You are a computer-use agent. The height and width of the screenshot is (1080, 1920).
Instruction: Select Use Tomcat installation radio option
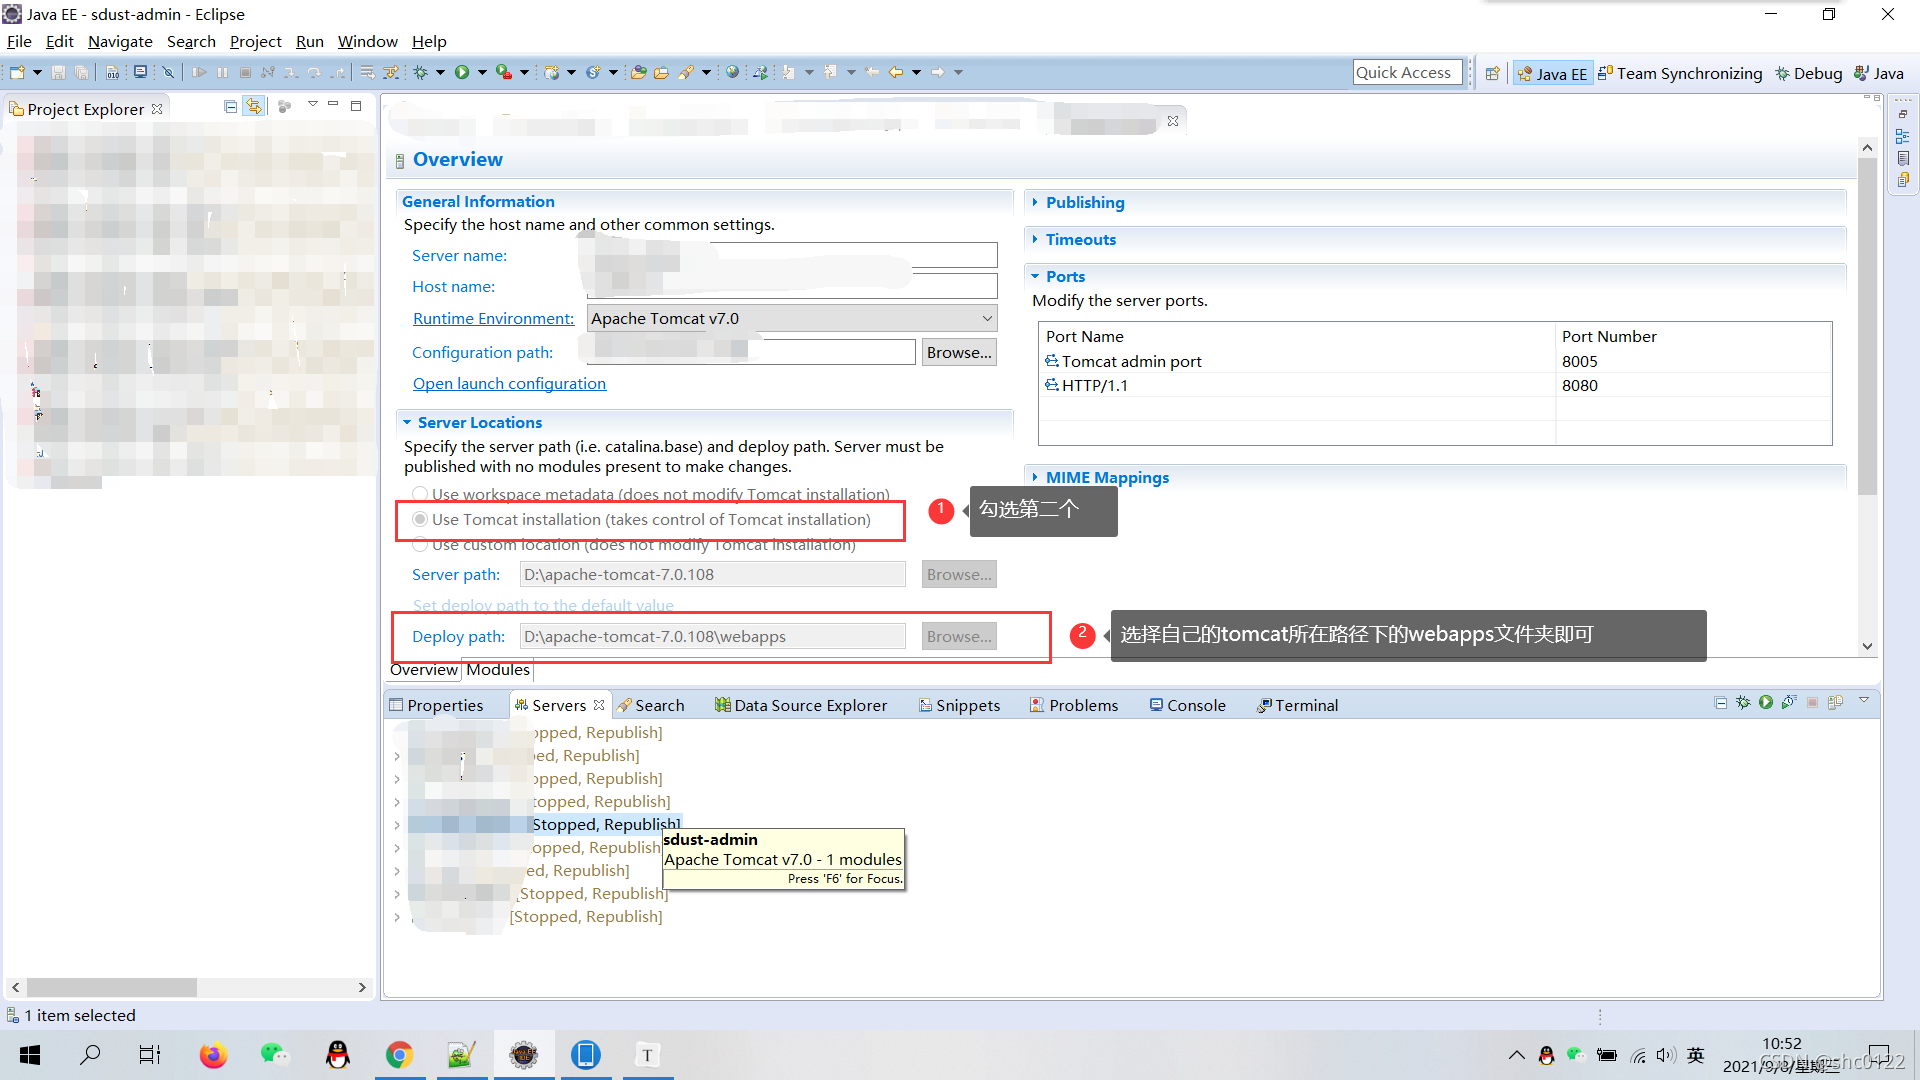click(x=421, y=519)
